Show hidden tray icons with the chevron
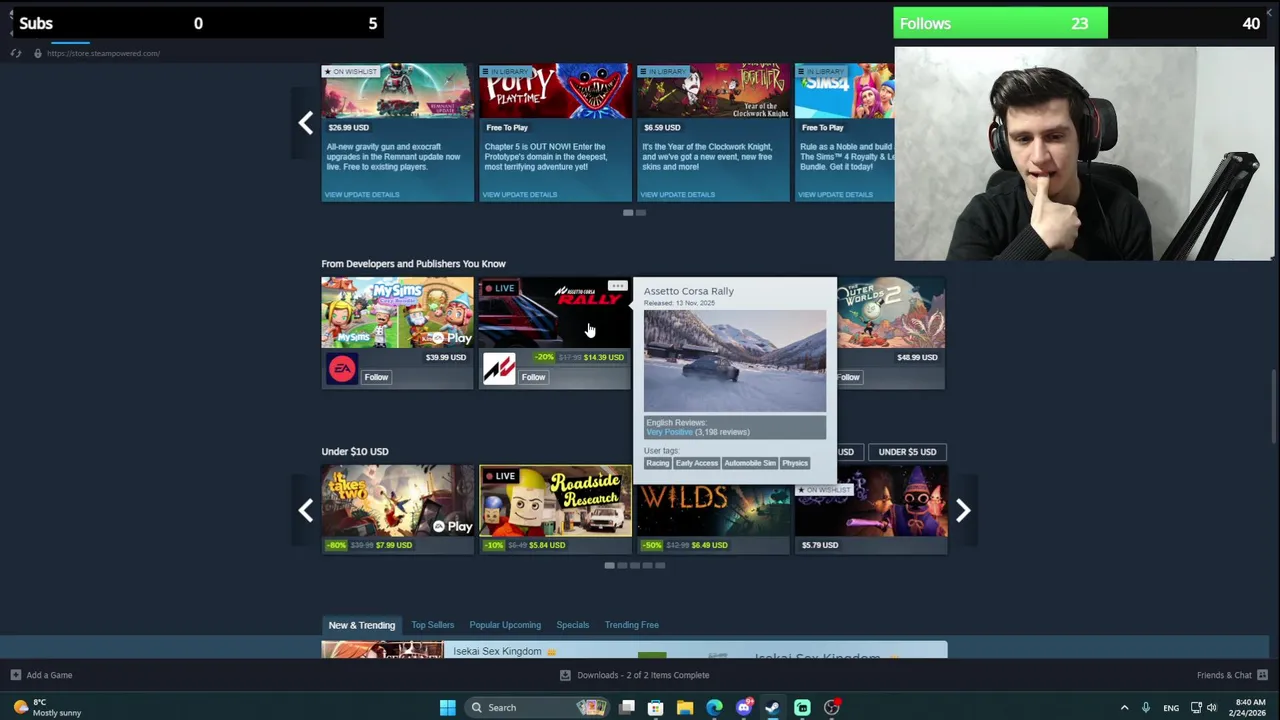The width and height of the screenshot is (1280, 720). tap(1124, 707)
